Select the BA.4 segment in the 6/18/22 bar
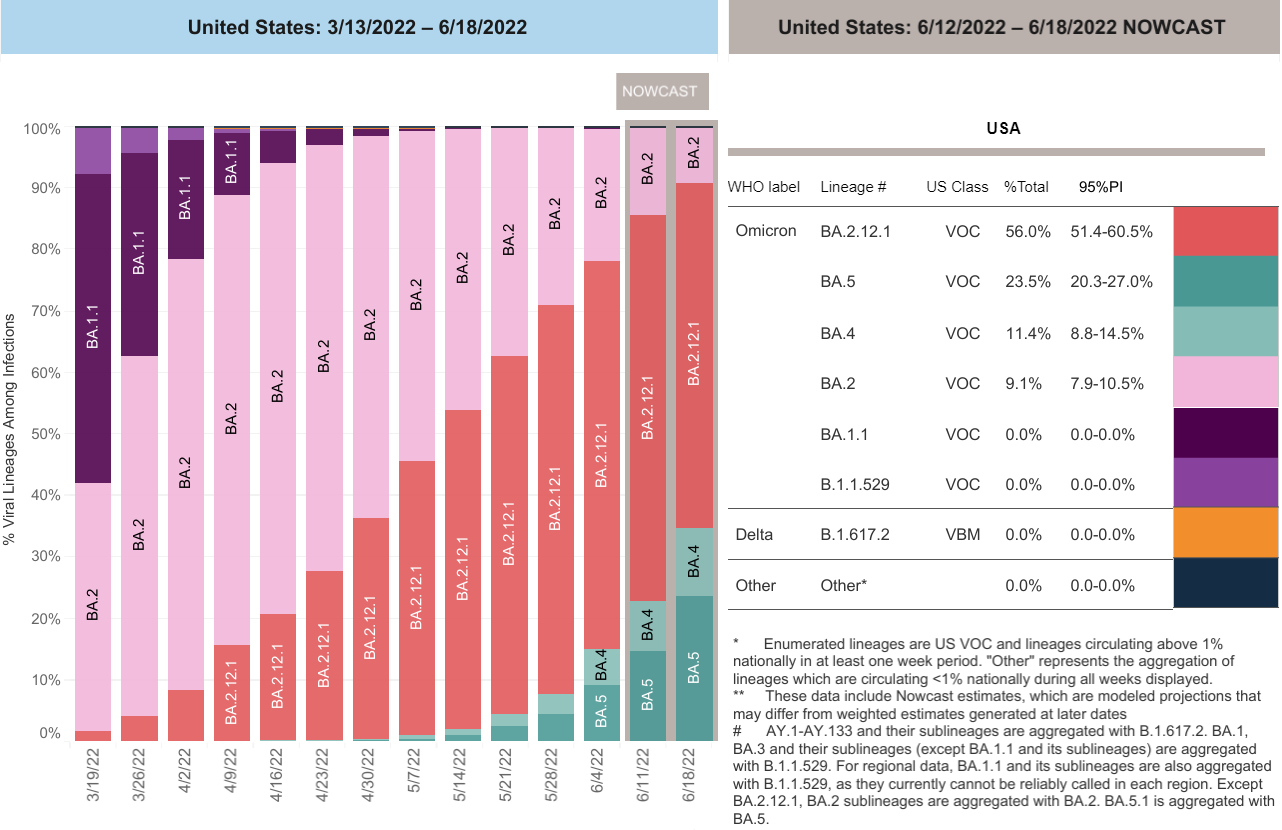The width and height of the screenshot is (1282, 830). pyautogui.click(x=695, y=562)
